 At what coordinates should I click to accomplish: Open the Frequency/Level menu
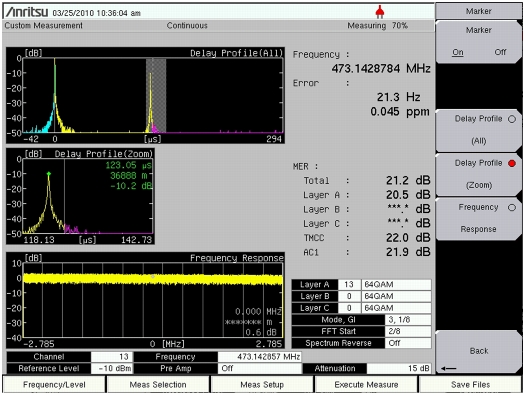tap(54, 385)
